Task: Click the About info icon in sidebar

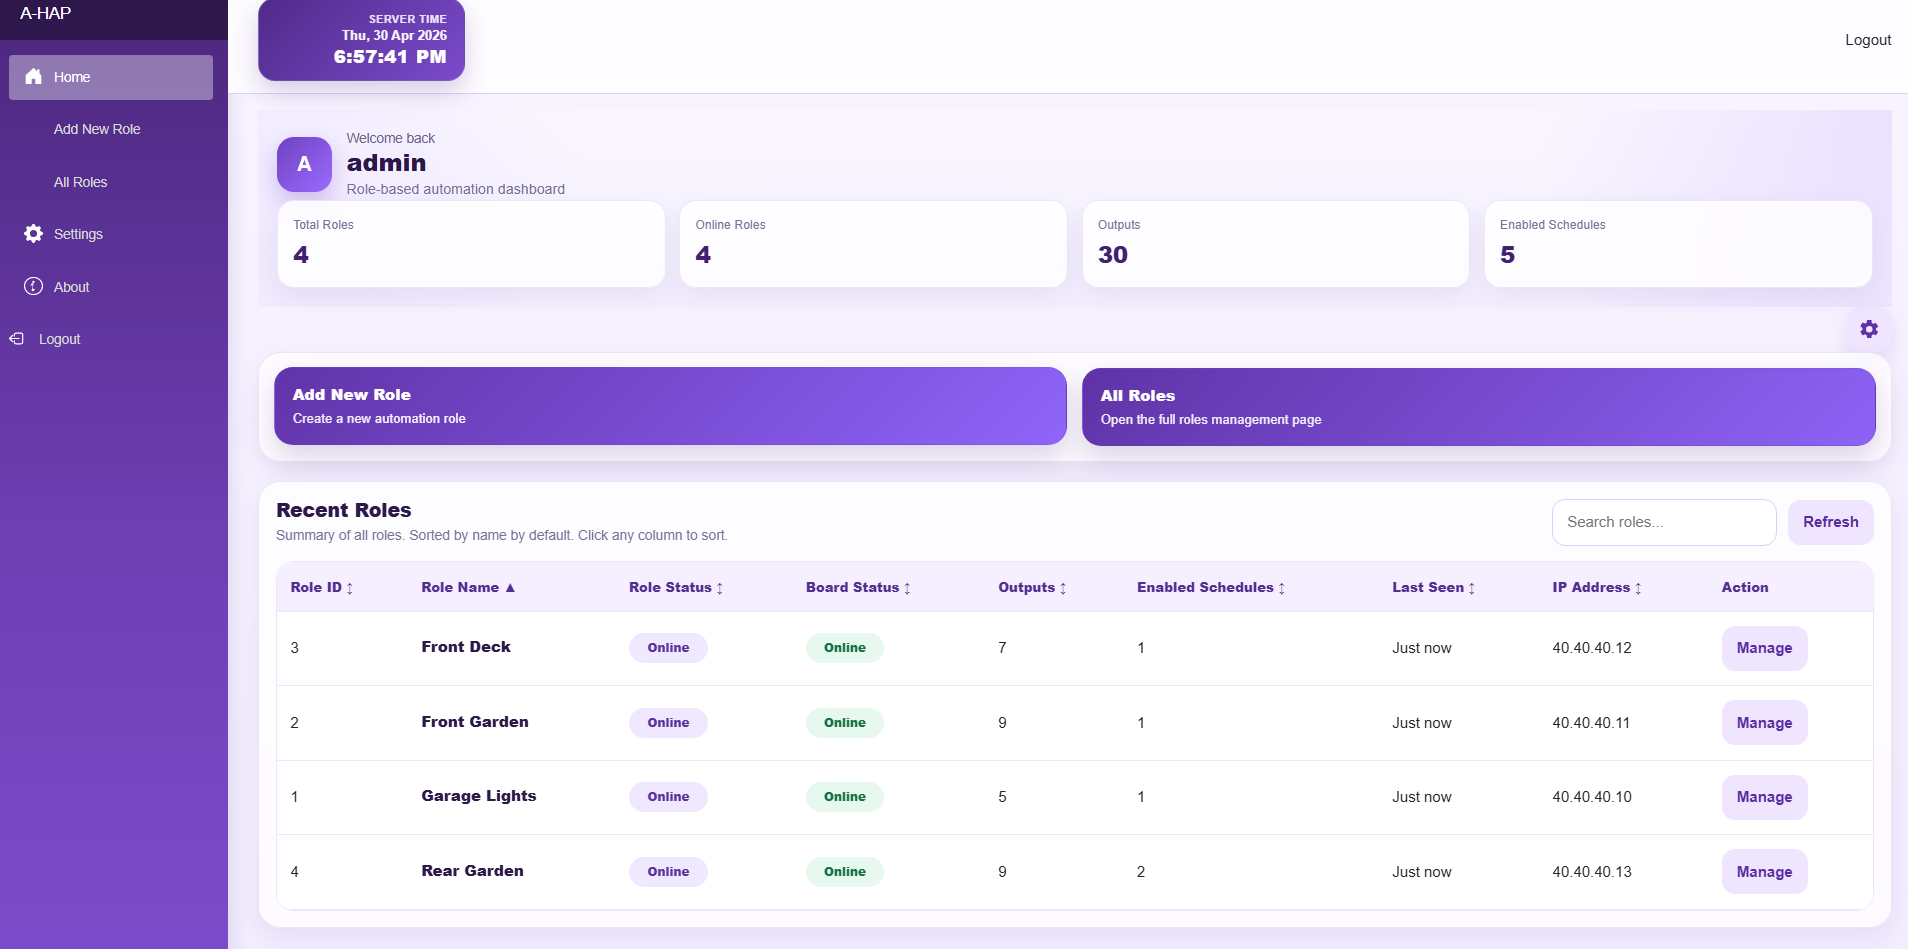Action: [x=33, y=286]
